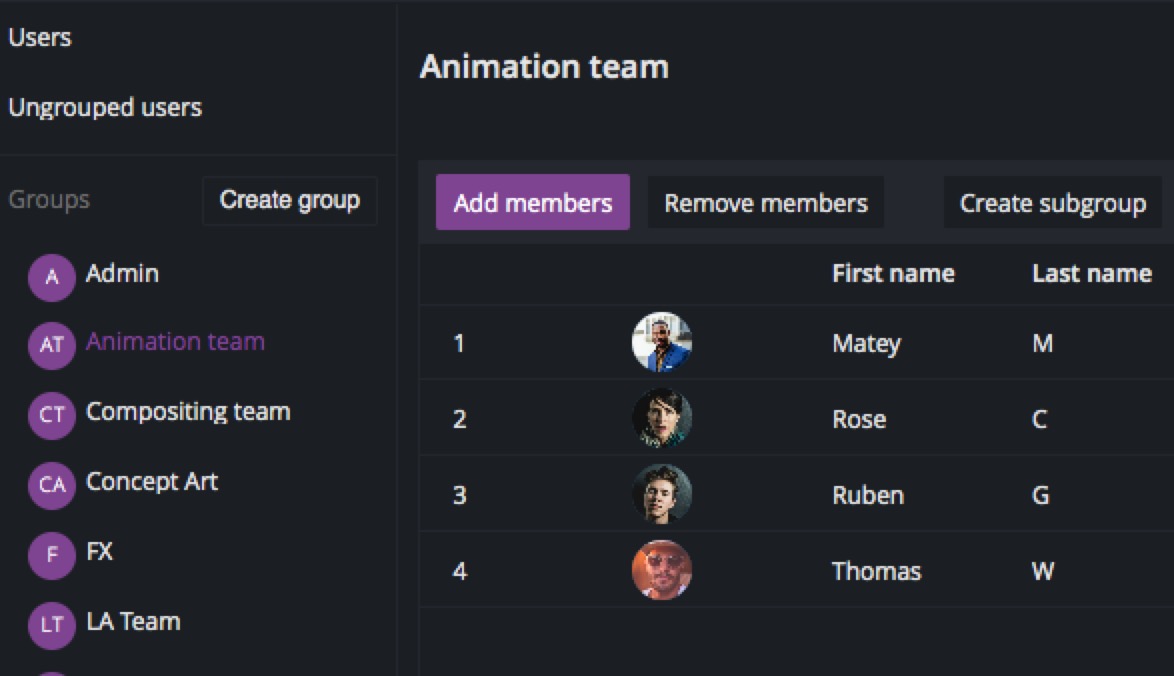1174x676 pixels.
Task: Click the Remove members button
Action: pyautogui.click(x=766, y=203)
